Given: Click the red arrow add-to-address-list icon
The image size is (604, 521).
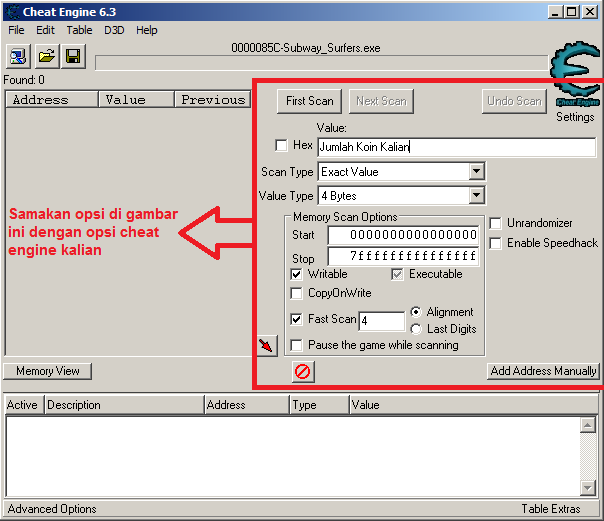Looking at the screenshot, I should coord(267,345).
